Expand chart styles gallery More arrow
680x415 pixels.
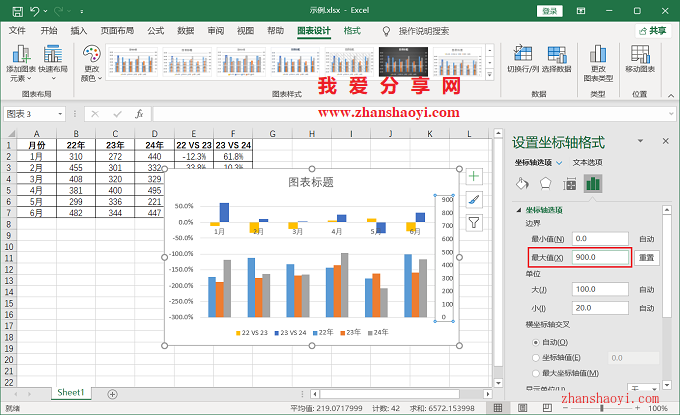point(490,75)
